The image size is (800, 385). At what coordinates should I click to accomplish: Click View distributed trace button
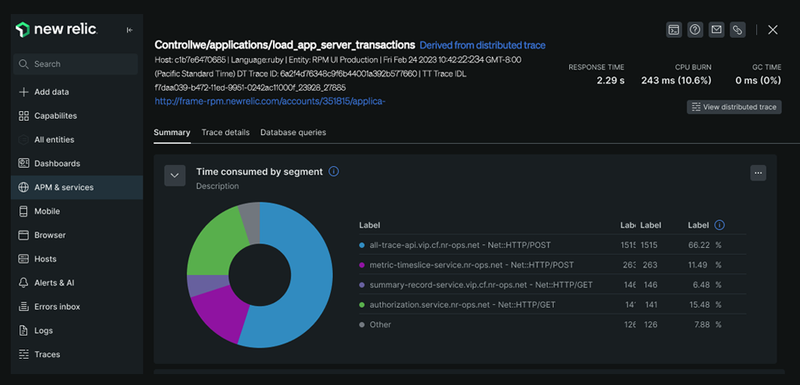[x=734, y=107]
